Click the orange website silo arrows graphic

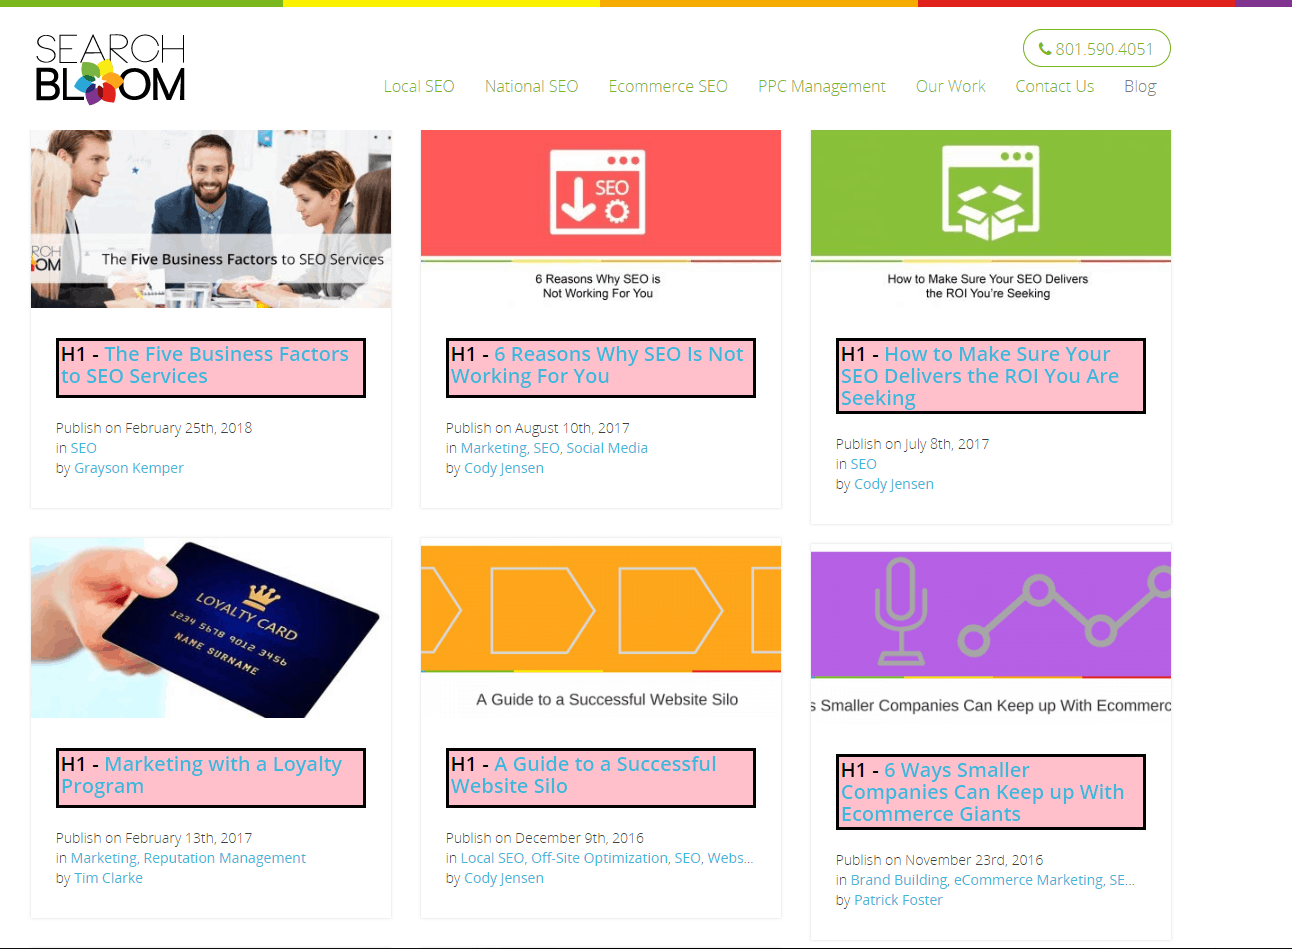(x=600, y=610)
